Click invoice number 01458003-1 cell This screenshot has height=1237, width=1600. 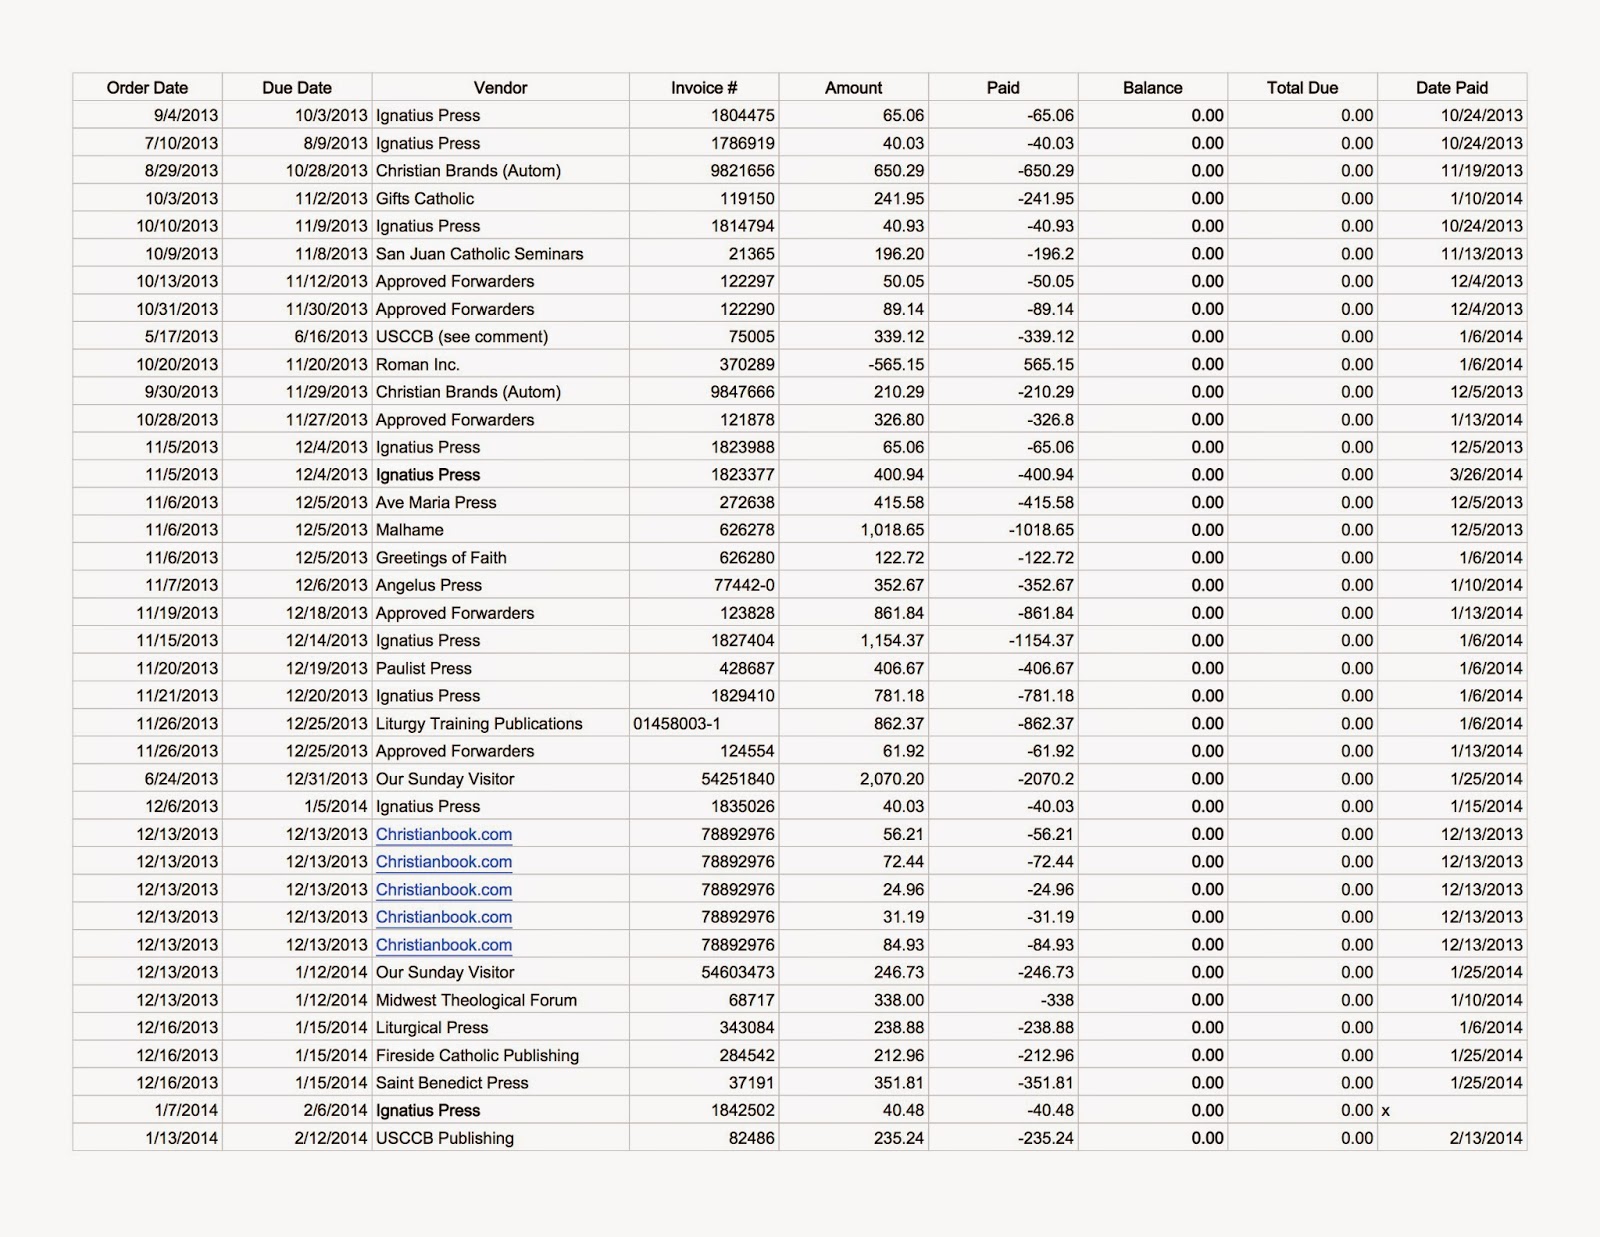704,723
